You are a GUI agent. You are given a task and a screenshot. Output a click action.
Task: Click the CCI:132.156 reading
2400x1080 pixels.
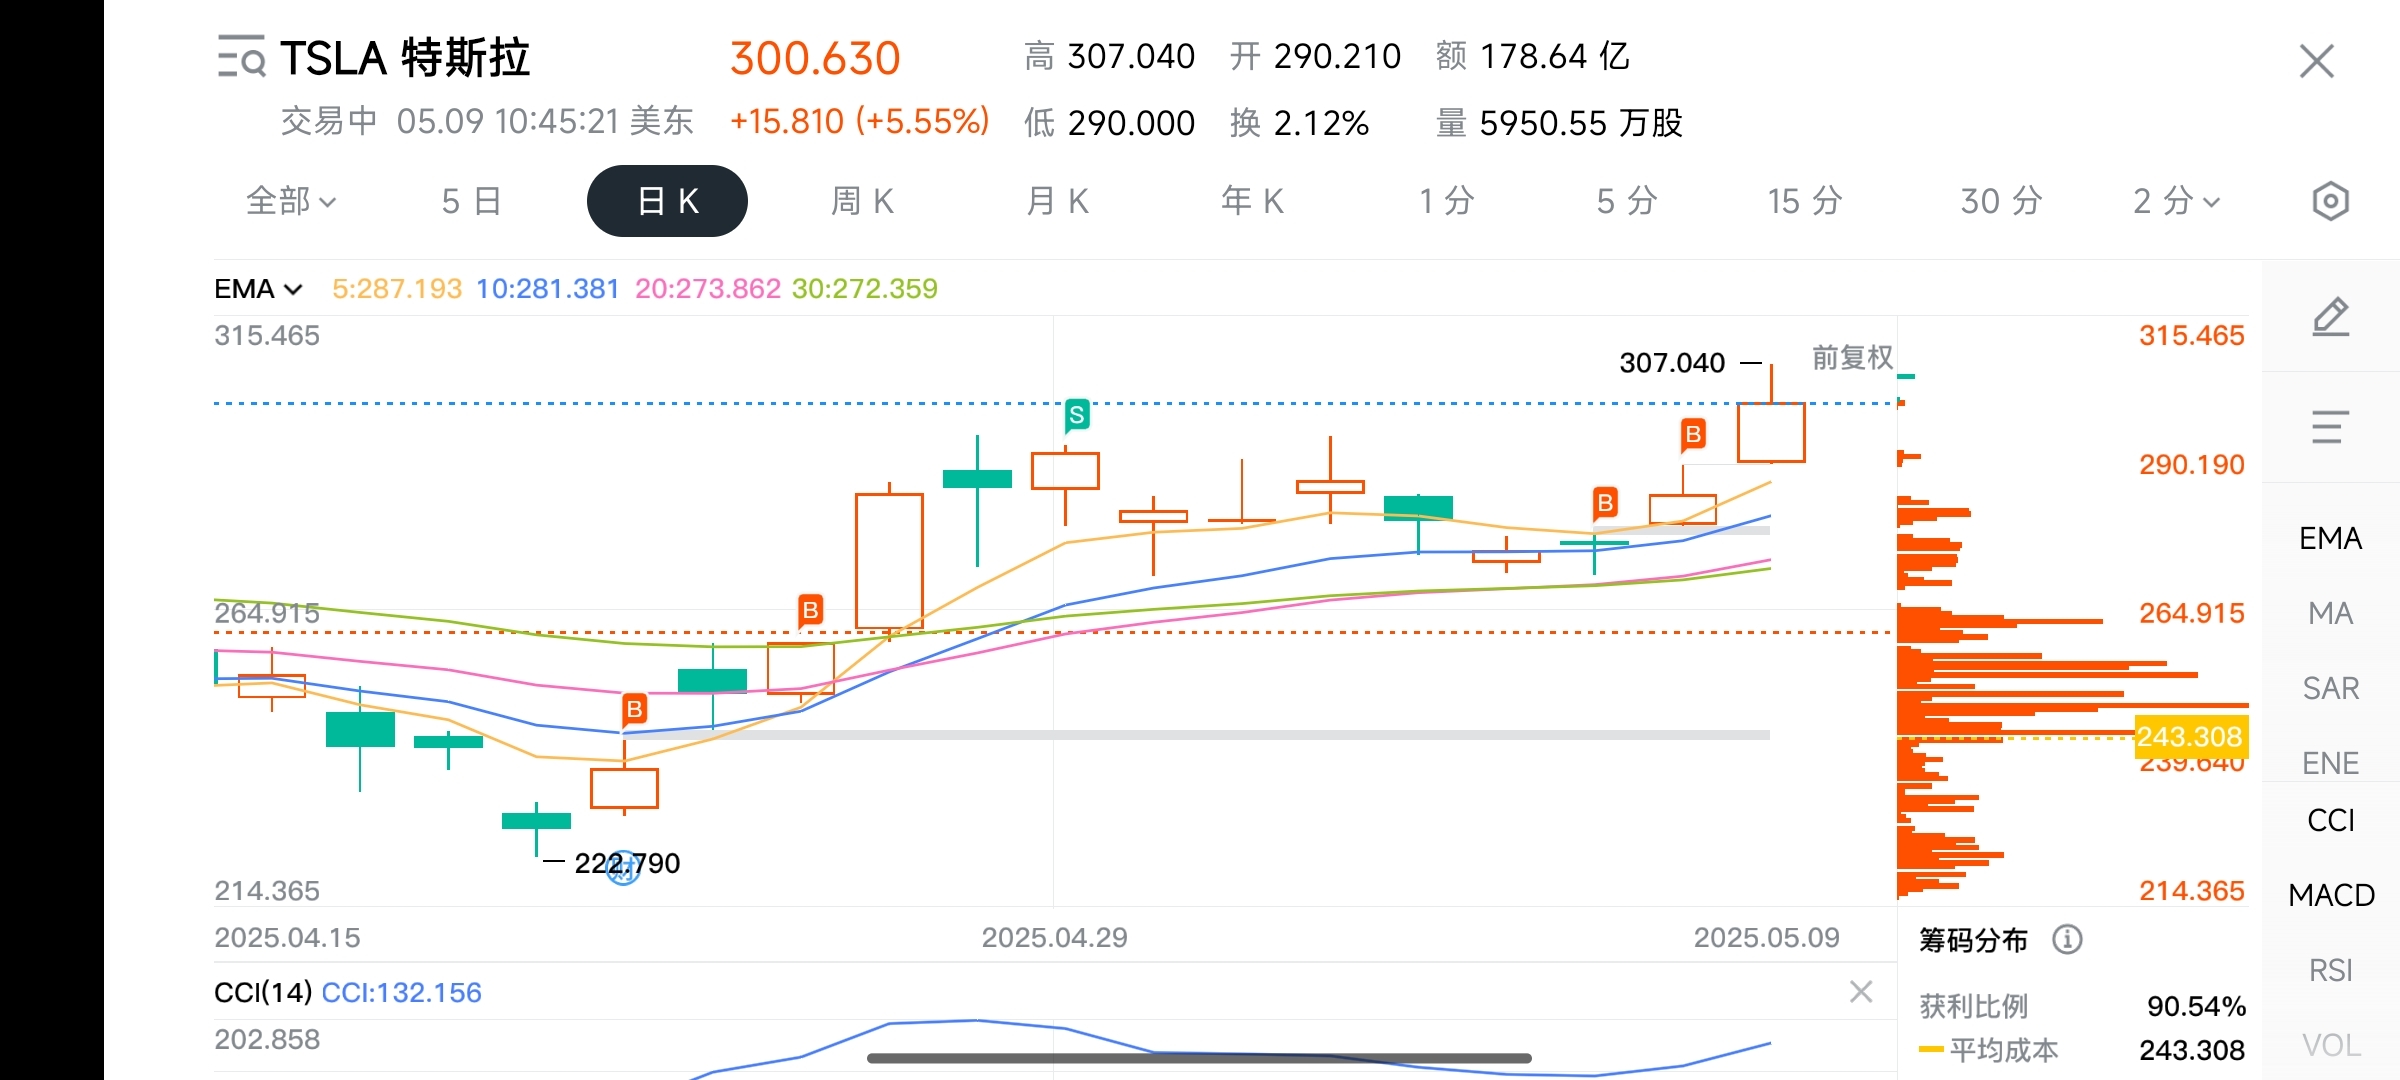click(x=401, y=992)
